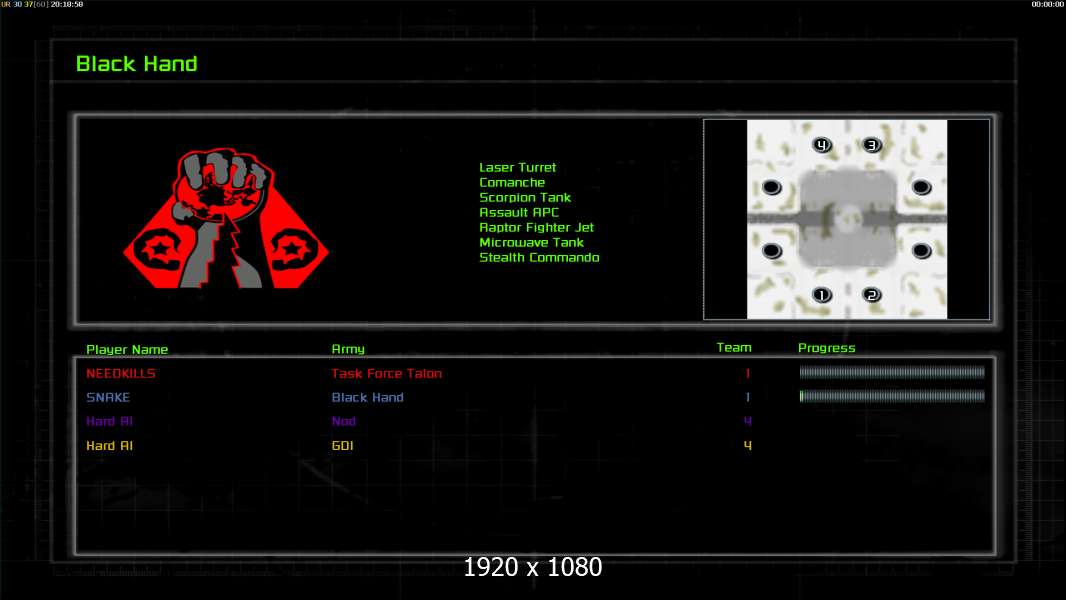This screenshot has height=600, width=1066.
Task: Select player SNAKE row name
Action: [108, 398]
